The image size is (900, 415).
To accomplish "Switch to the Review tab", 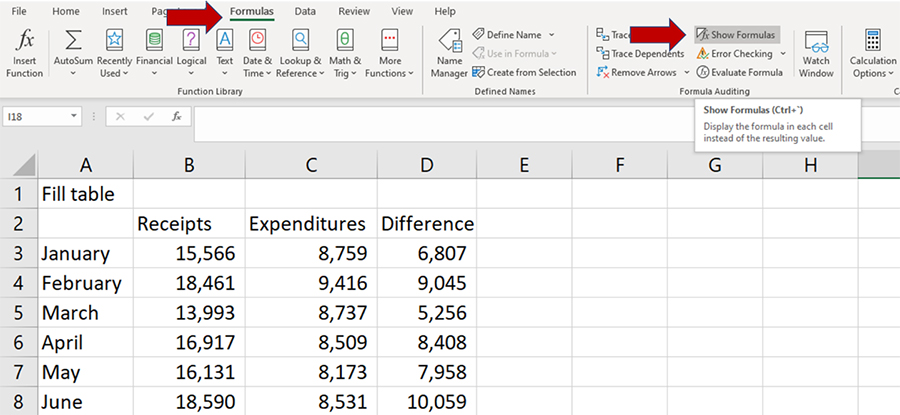I will (x=354, y=11).
